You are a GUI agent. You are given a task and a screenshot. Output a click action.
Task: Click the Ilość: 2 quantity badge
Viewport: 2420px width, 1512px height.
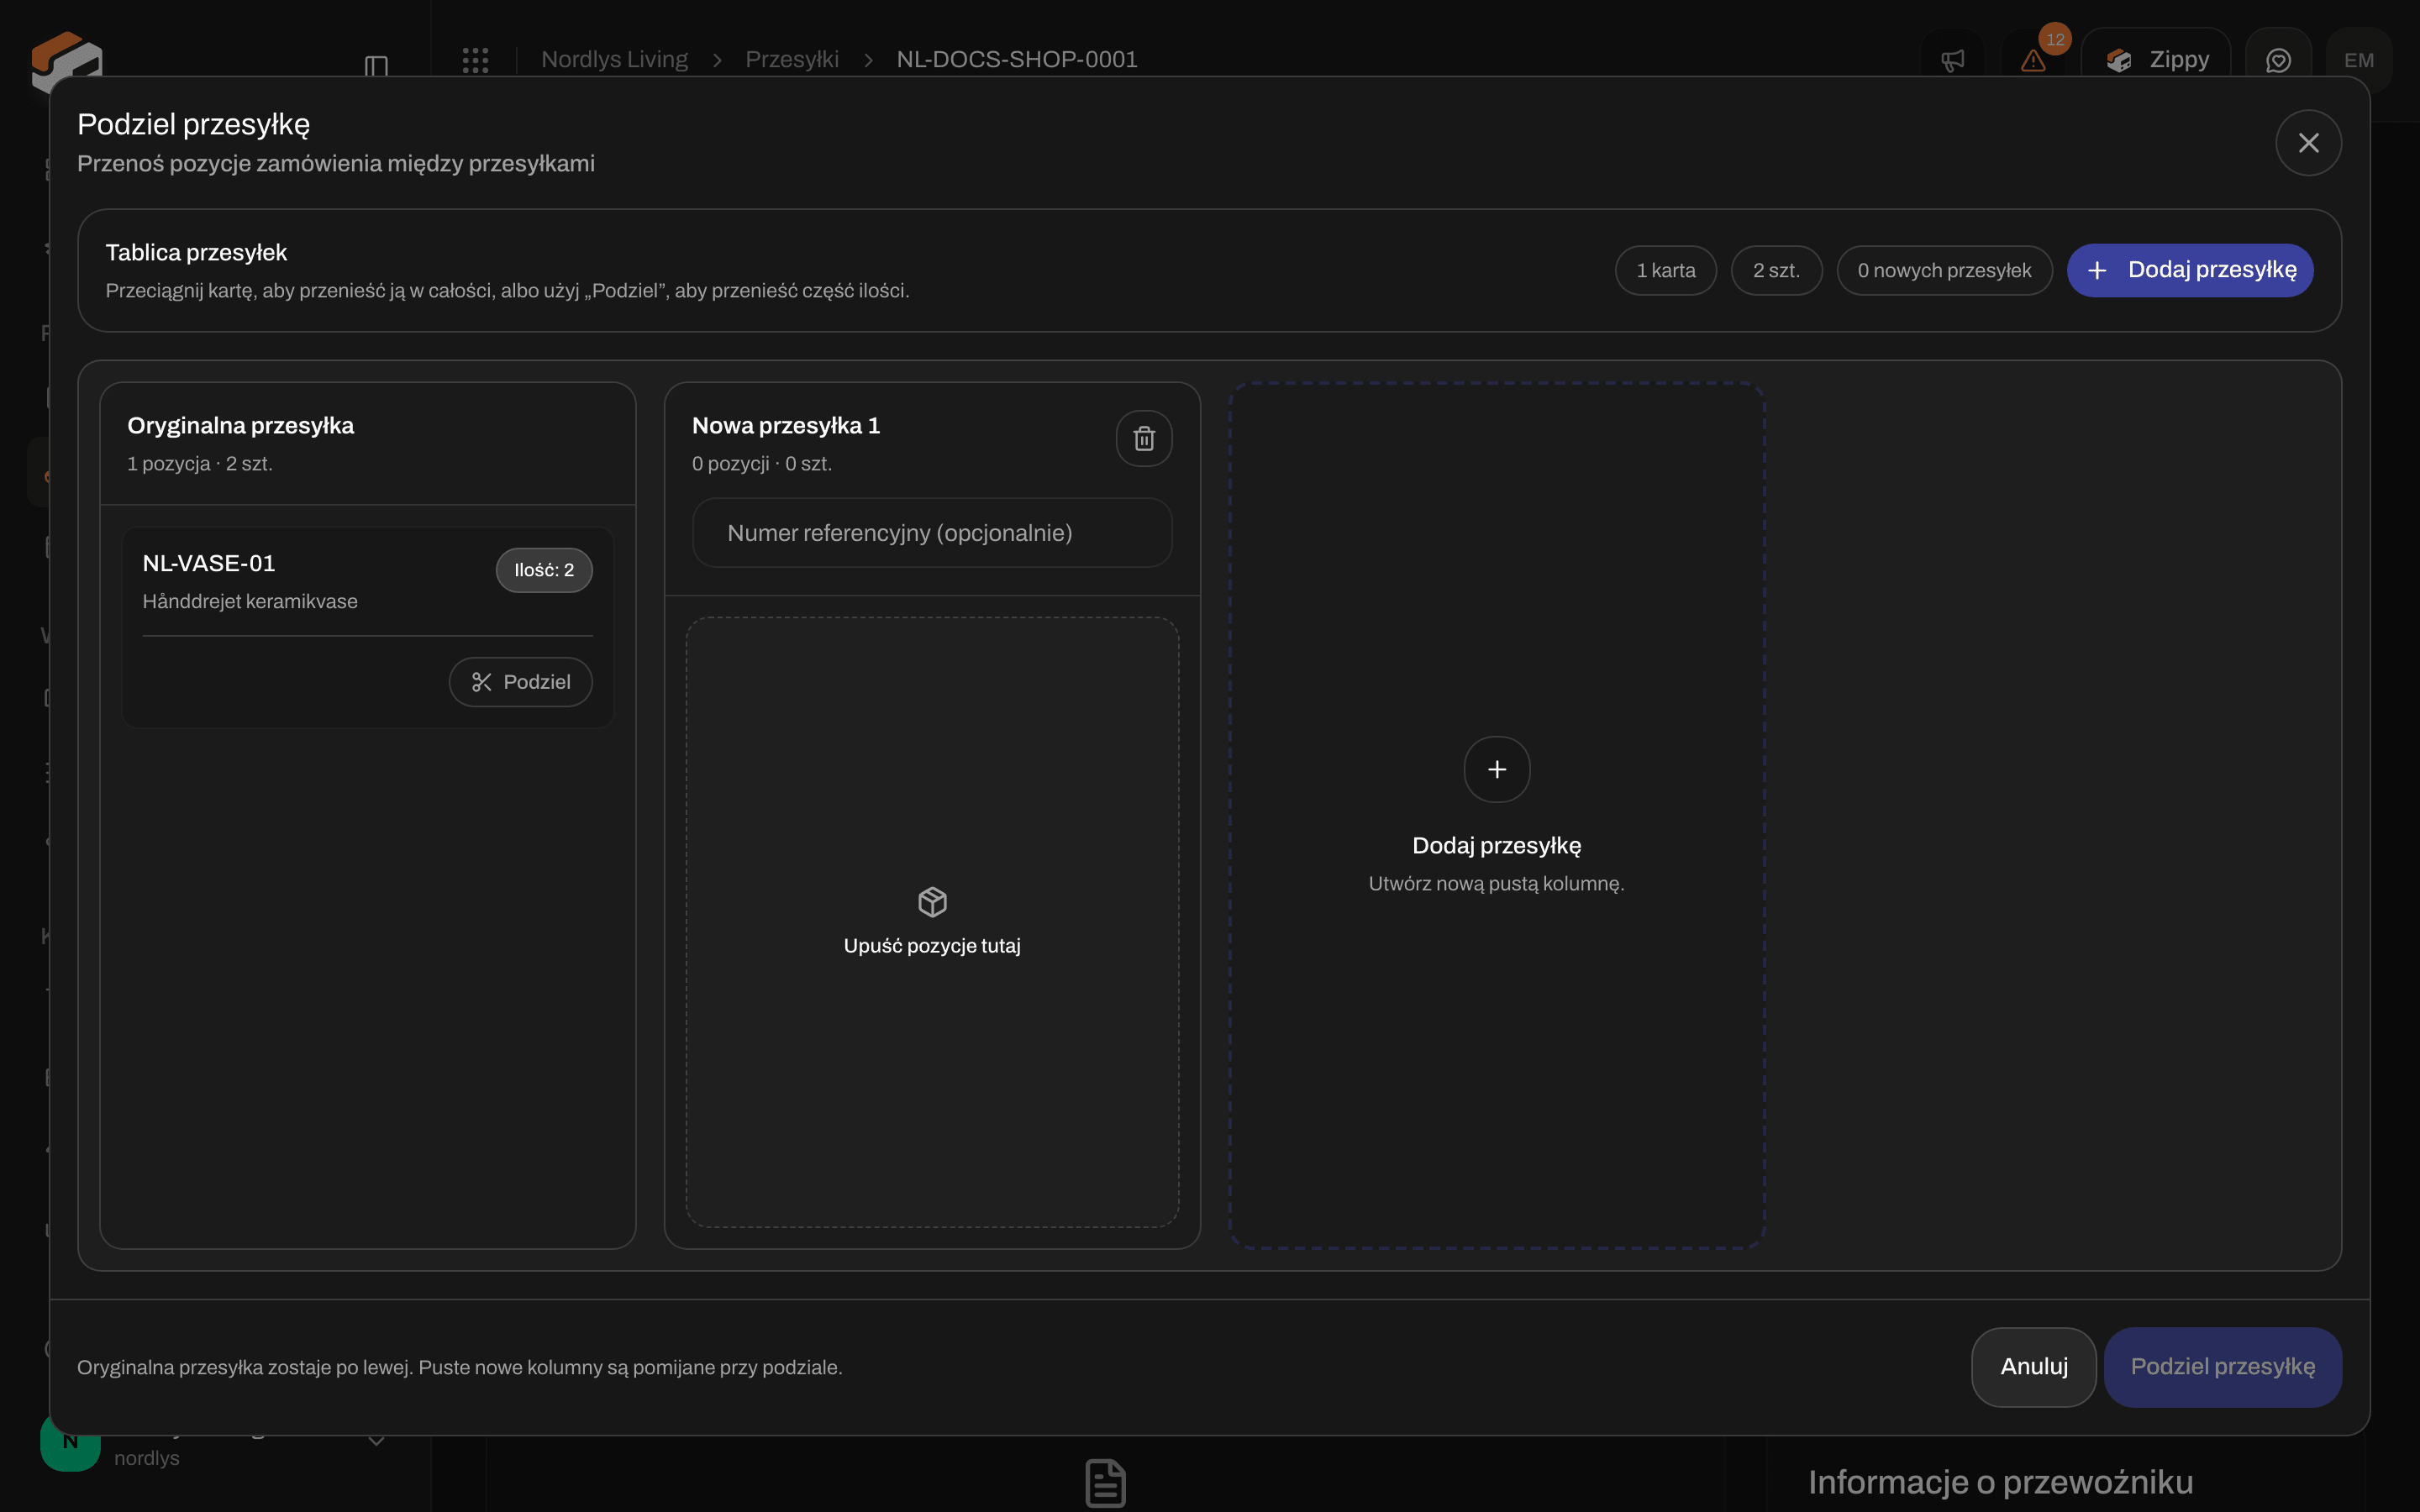coord(544,570)
